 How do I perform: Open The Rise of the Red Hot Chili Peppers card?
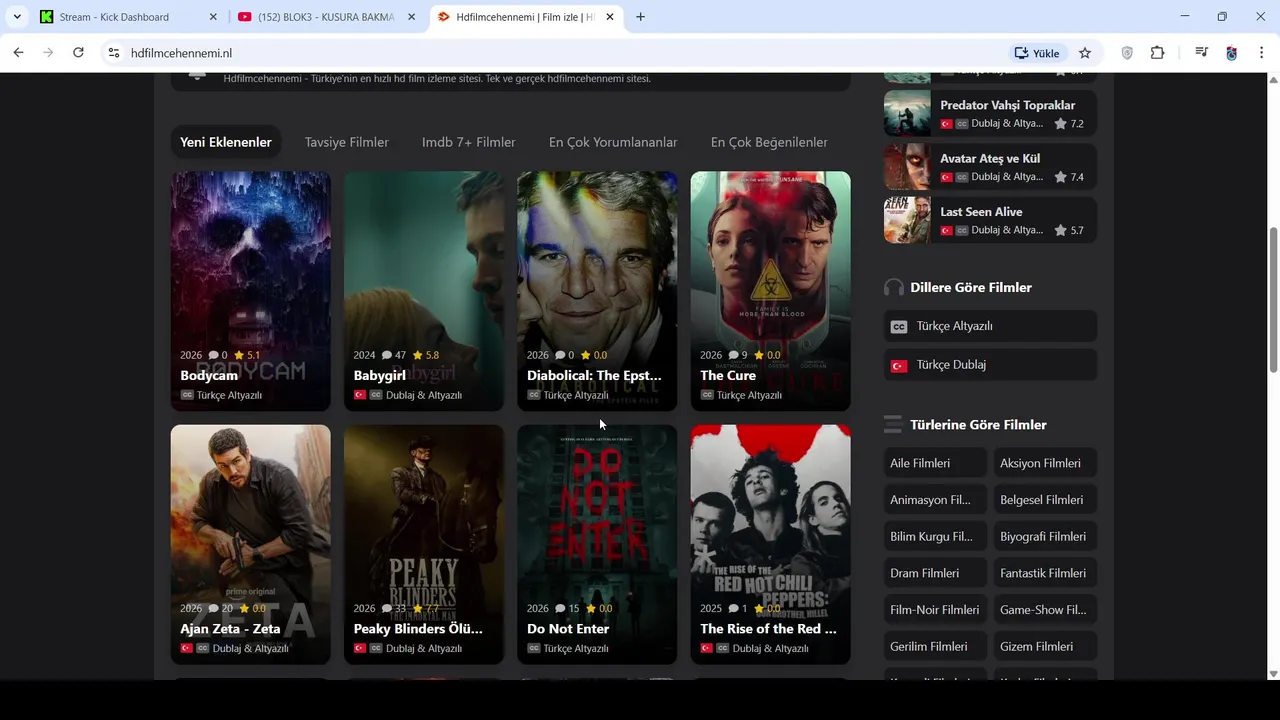[771, 544]
